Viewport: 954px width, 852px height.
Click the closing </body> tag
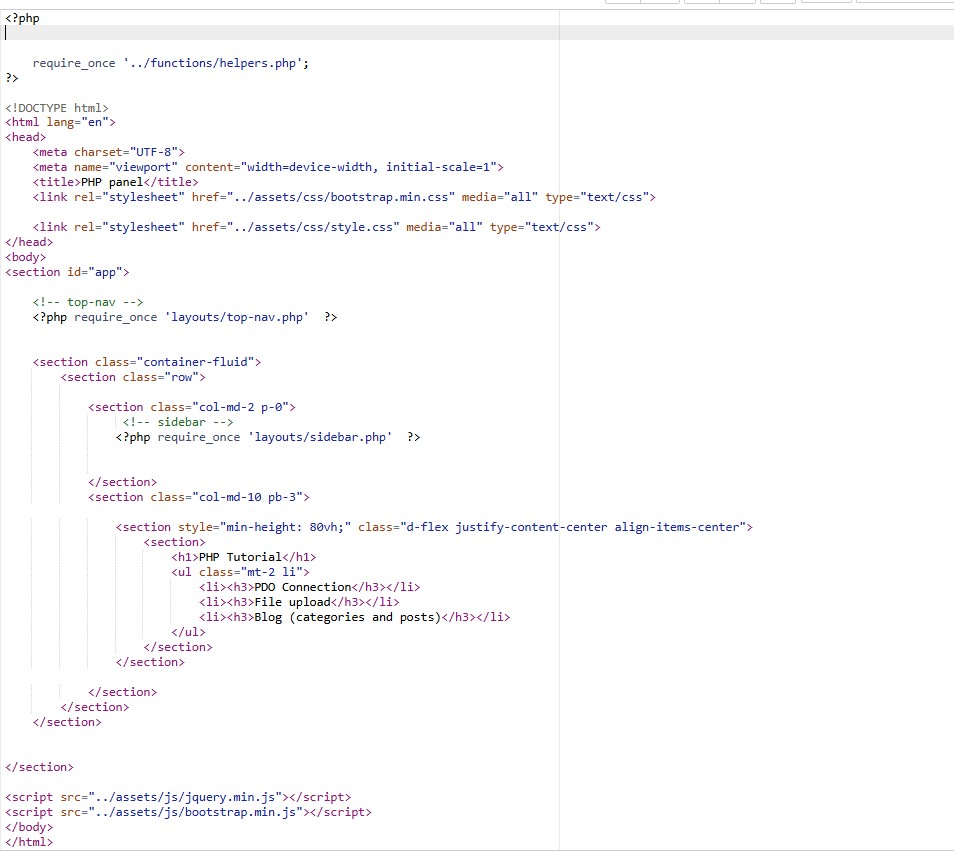click(x=29, y=827)
